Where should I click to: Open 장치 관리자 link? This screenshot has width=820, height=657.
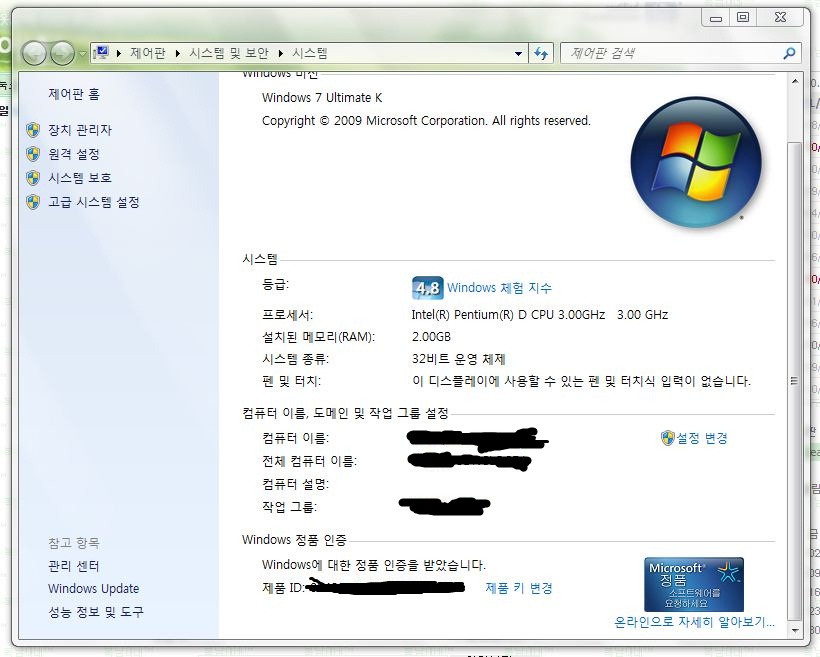79,130
